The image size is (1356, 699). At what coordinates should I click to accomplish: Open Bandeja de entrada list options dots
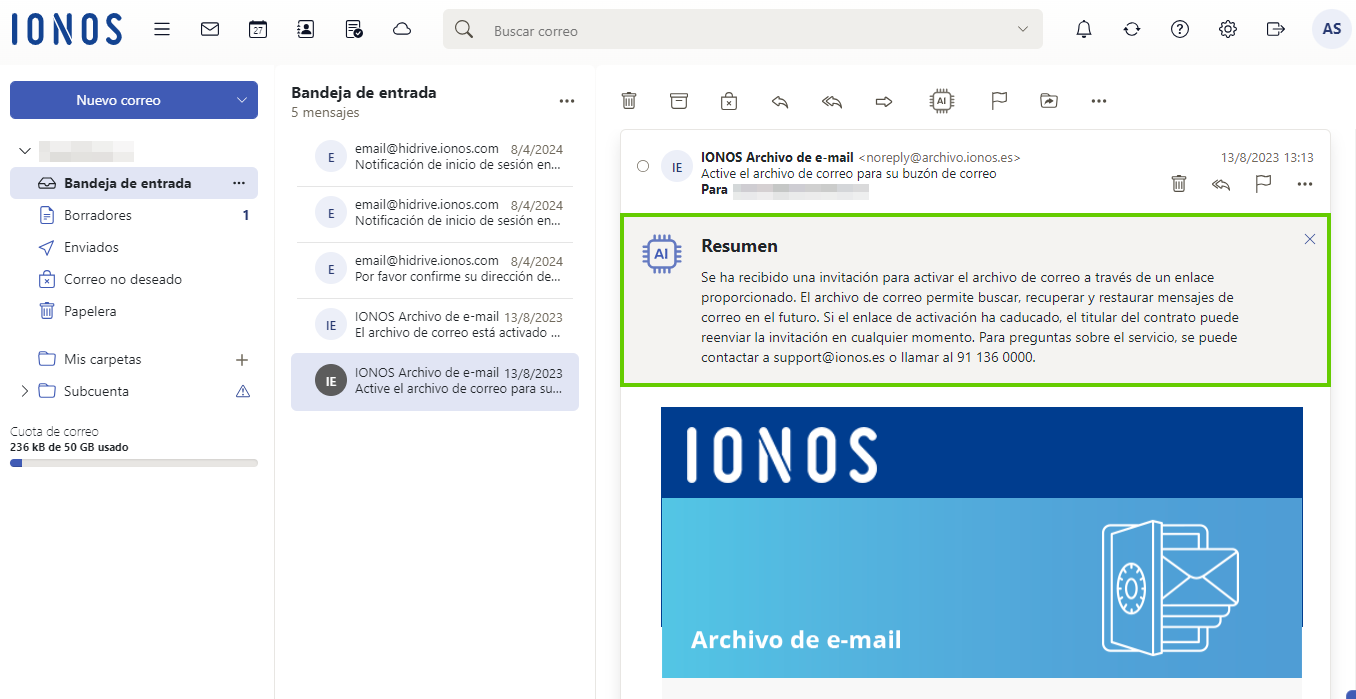tap(567, 101)
